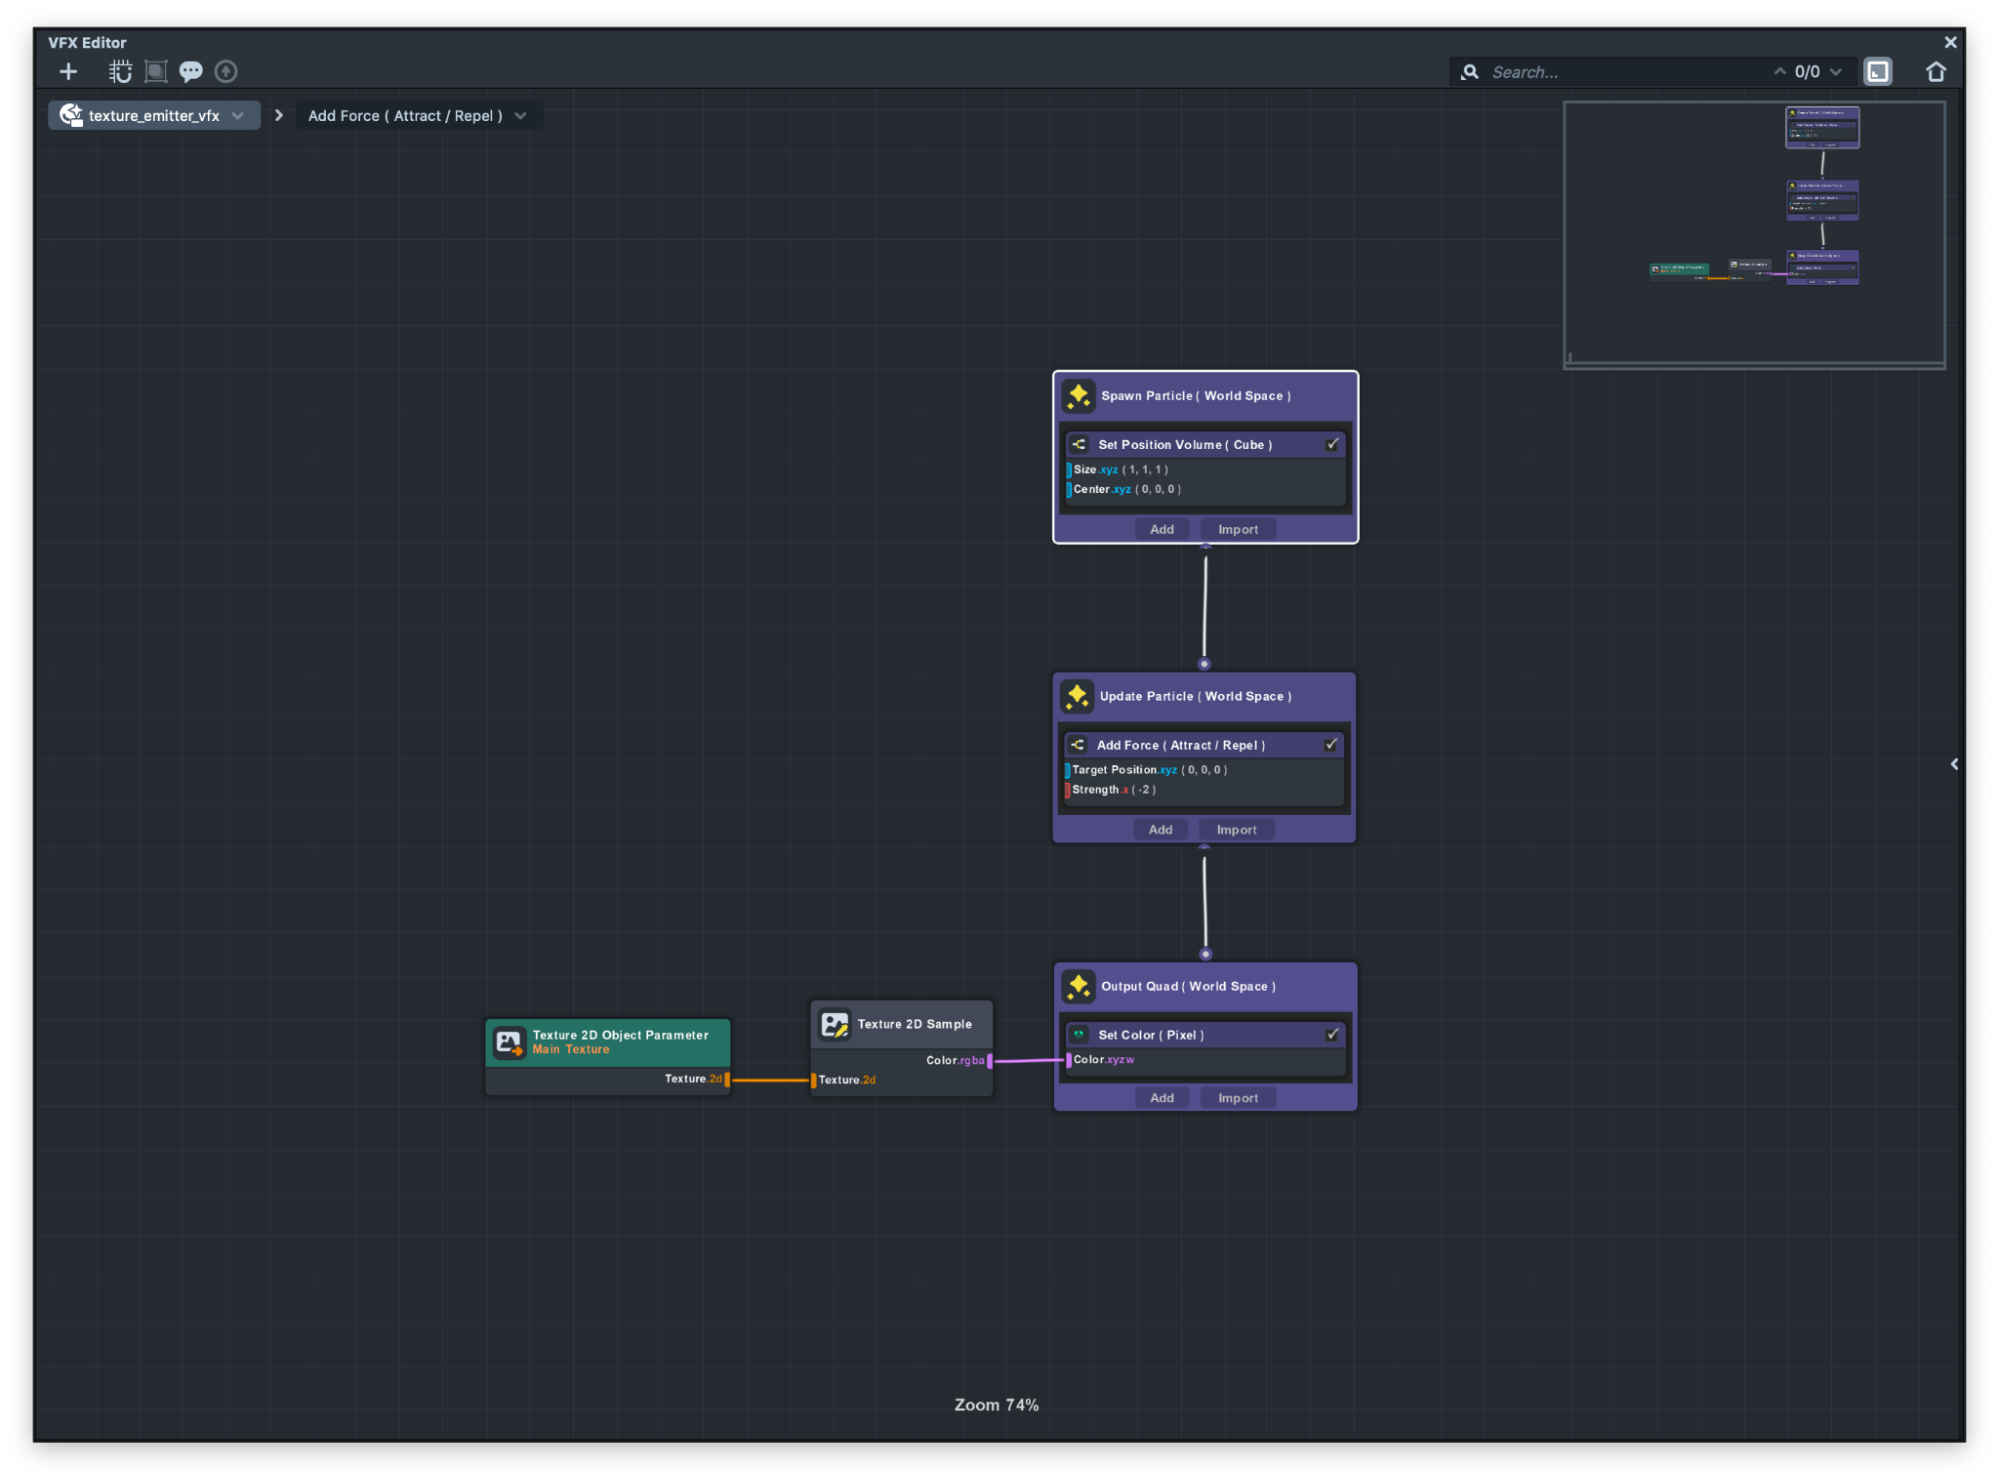Click the comment speech bubble icon

coord(190,71)
